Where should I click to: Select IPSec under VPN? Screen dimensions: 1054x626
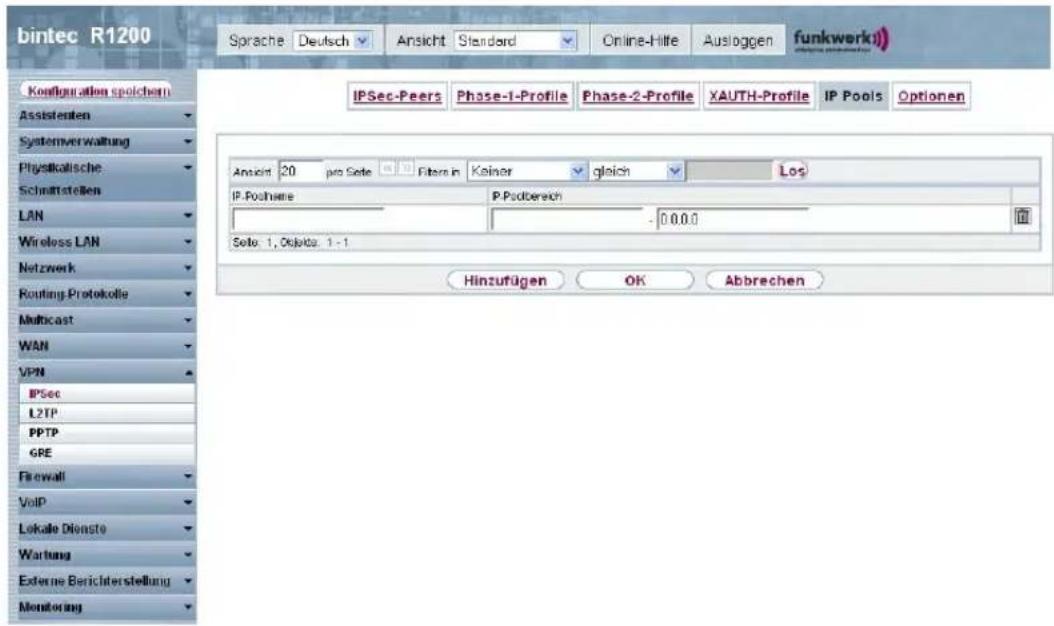pyautogui.click(x=108, y=393)
